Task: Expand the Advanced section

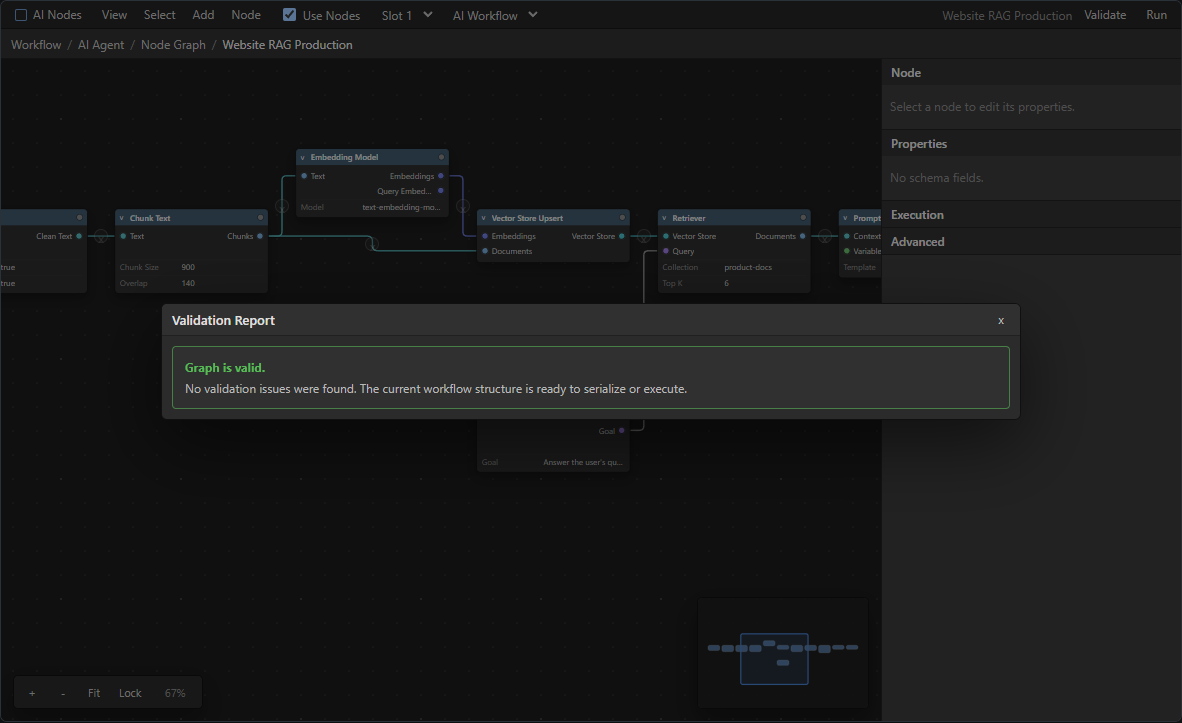Action: pos(1031,242)
